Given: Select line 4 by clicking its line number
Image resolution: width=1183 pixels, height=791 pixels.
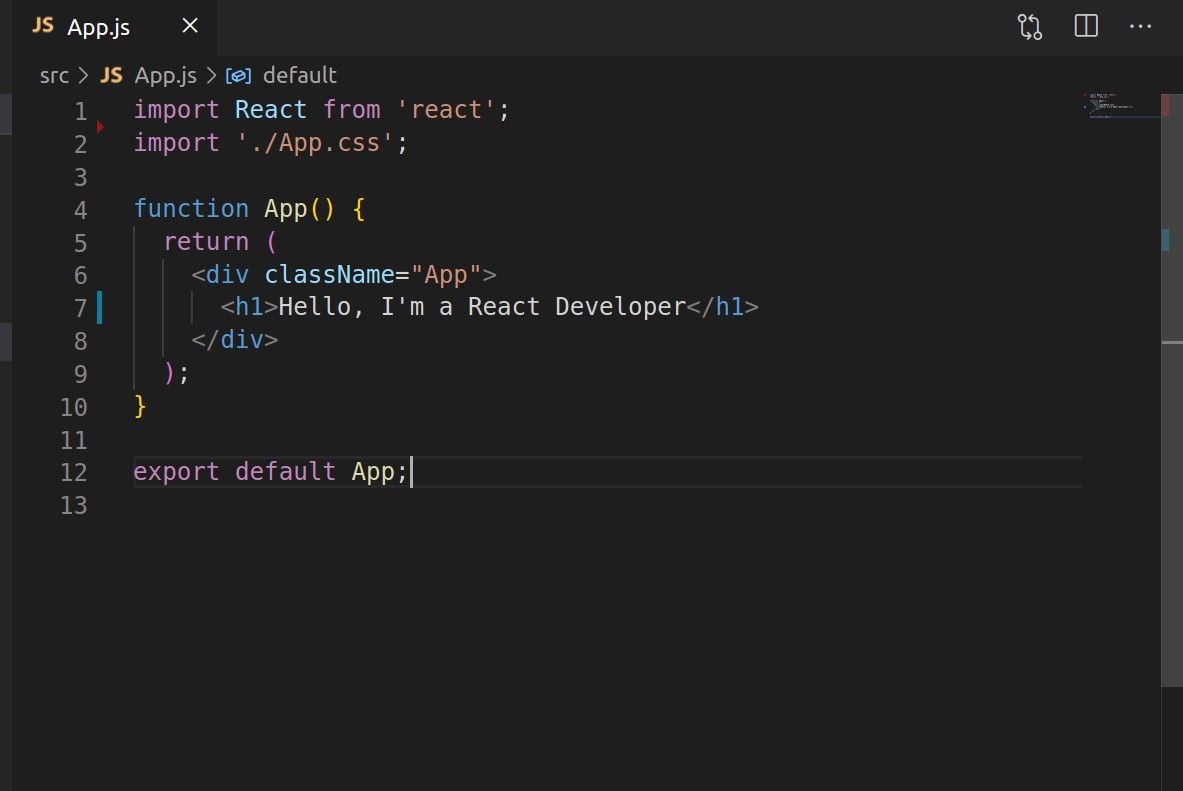Looking at the screenshot, I should (80, 209).
